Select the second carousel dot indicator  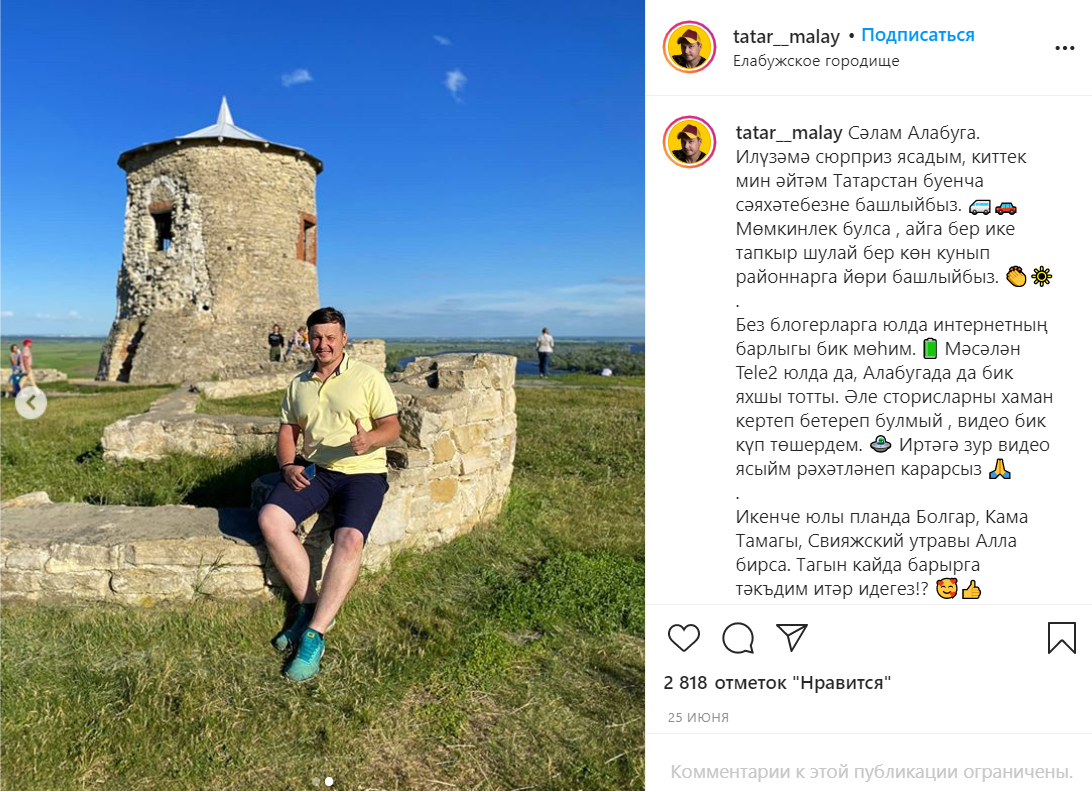(329, 782)
